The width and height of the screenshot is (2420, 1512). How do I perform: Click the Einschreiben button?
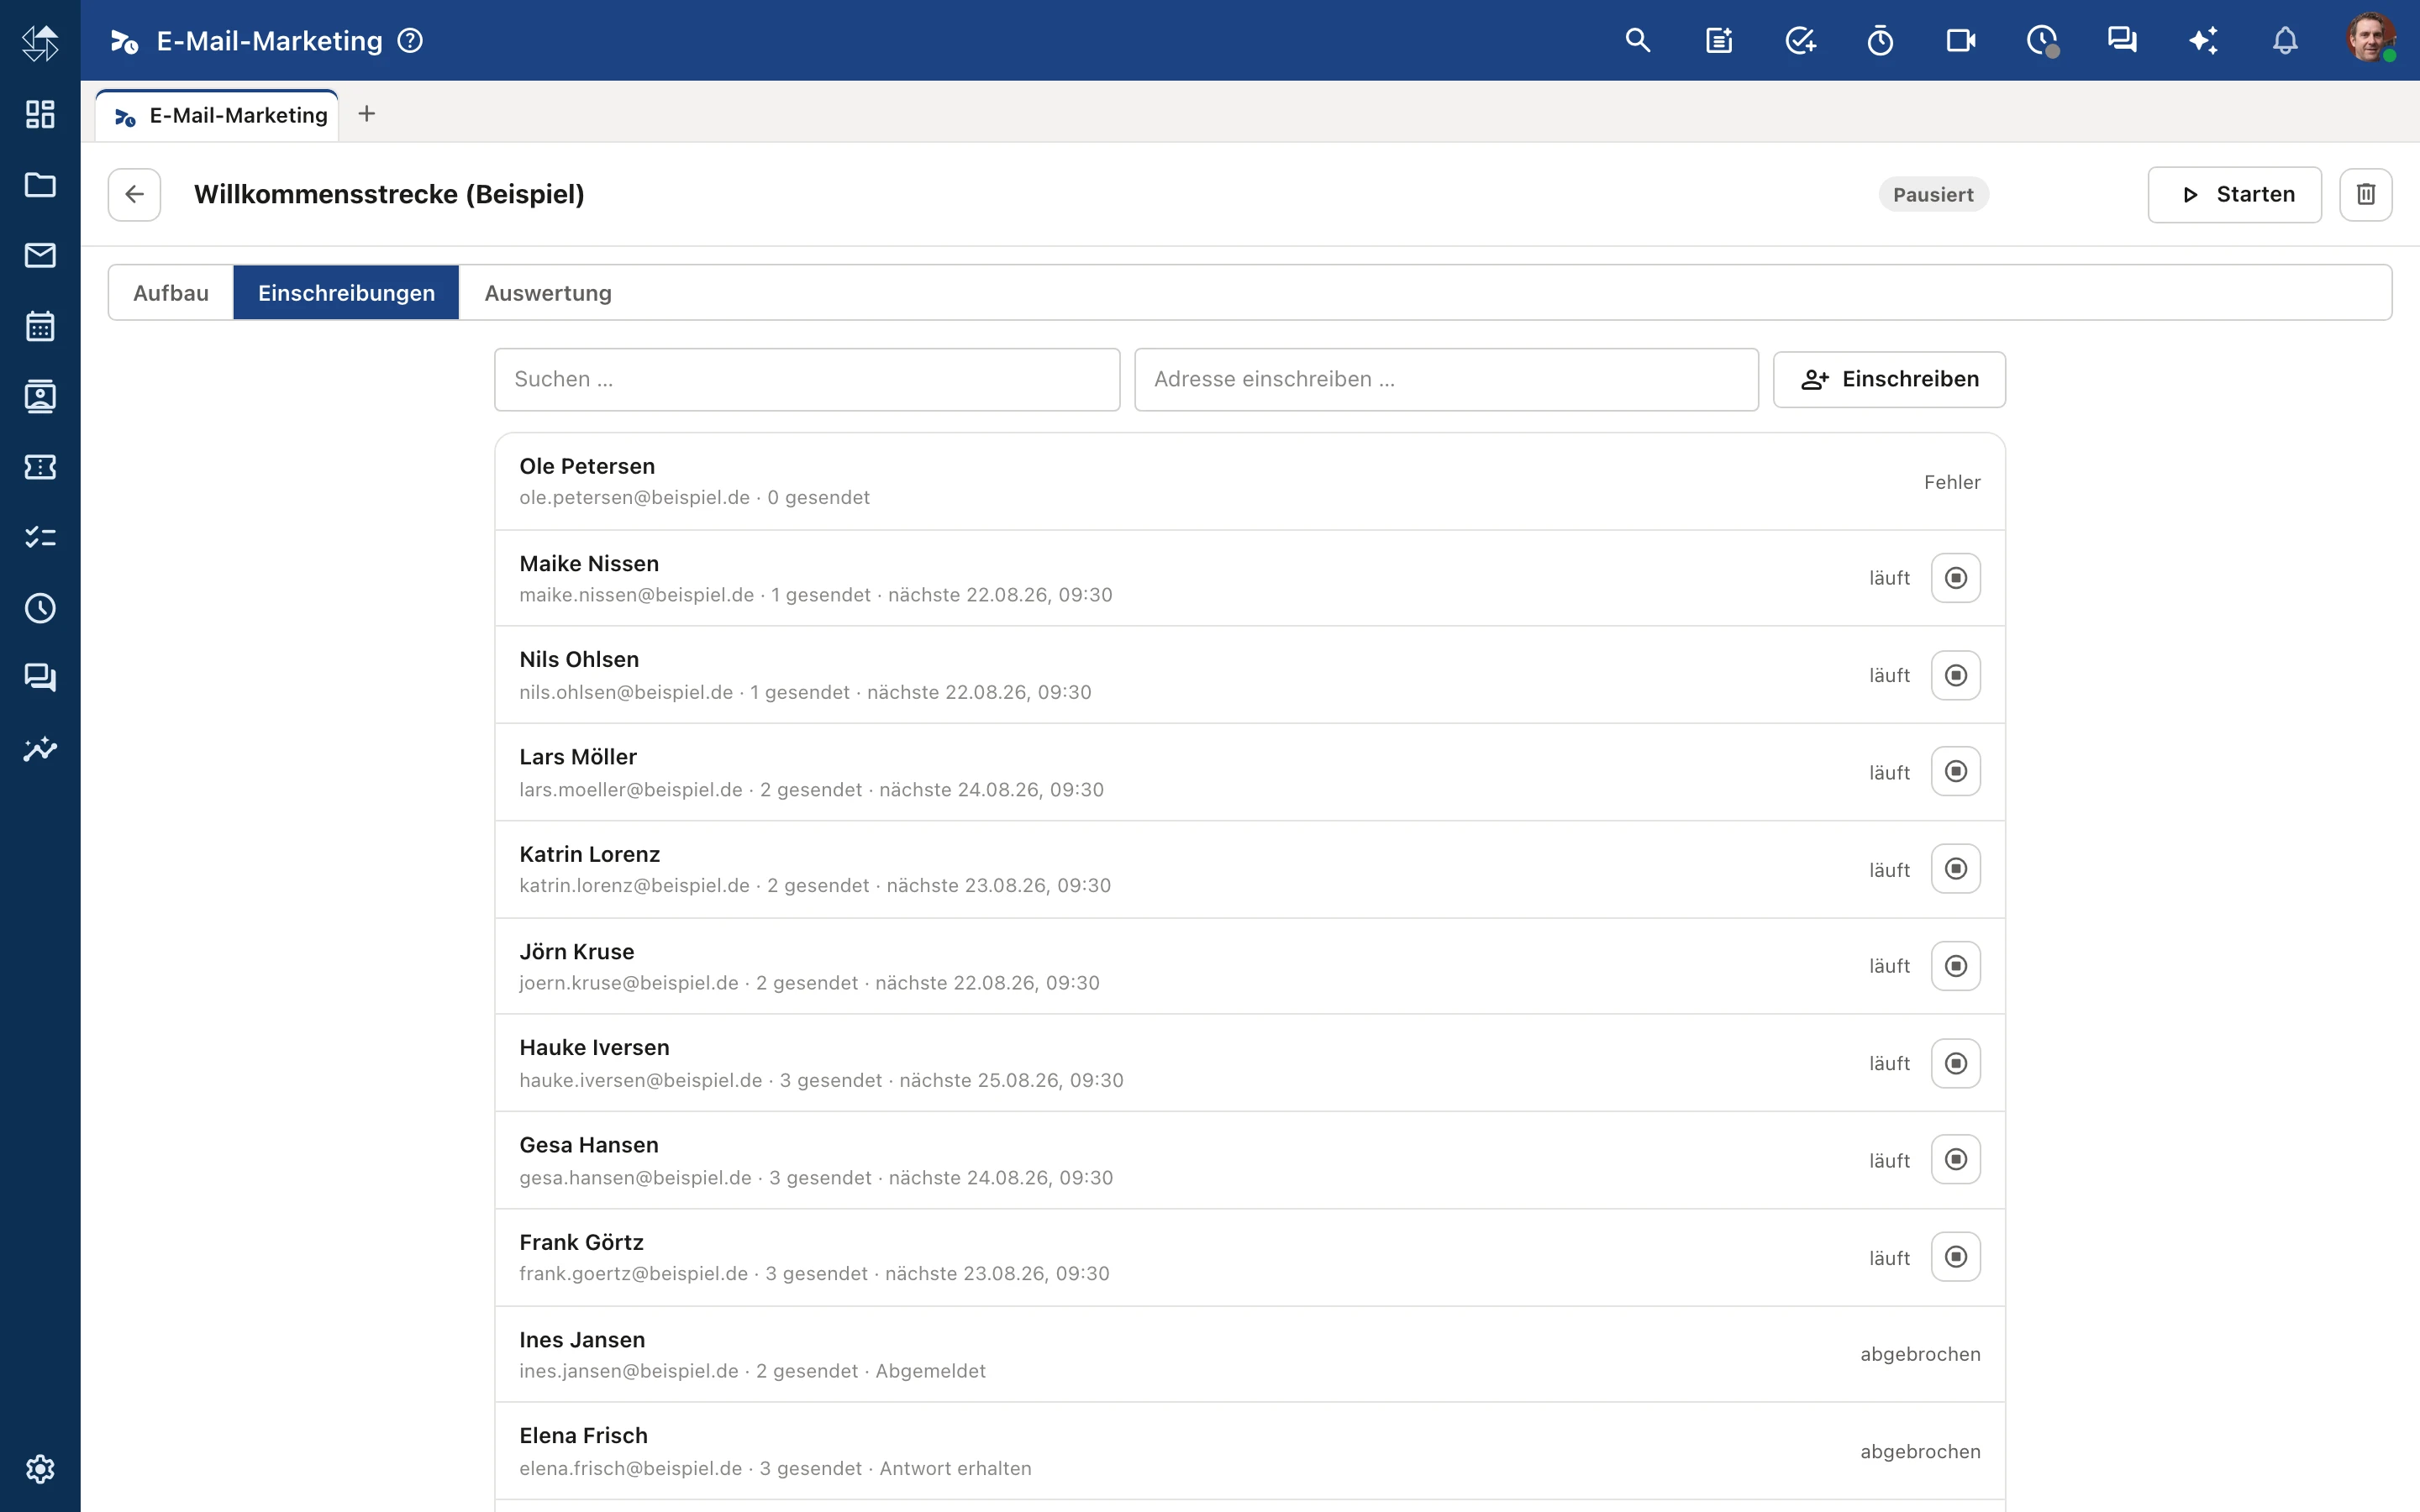coord(1889,379)
